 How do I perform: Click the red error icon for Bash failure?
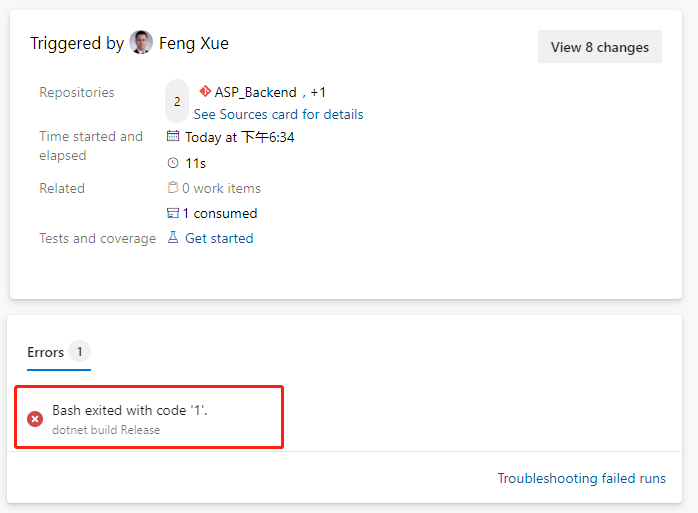[35, 419]
